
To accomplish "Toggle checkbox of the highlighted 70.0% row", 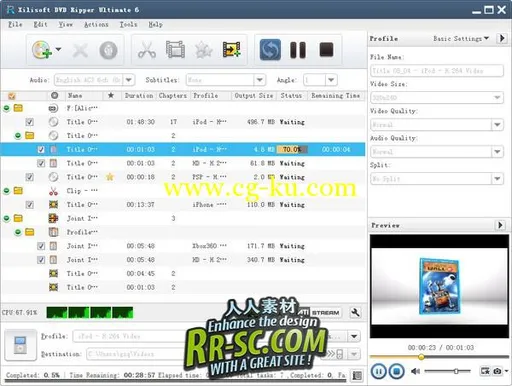I will [41, 150].
